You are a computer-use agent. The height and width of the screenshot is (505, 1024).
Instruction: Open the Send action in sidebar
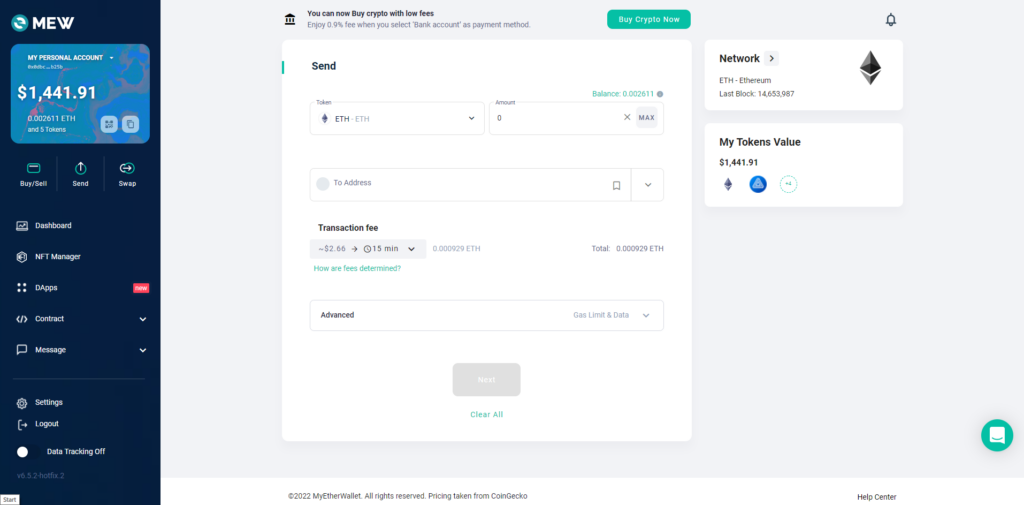pyautogui.click(x=80, y=174)
